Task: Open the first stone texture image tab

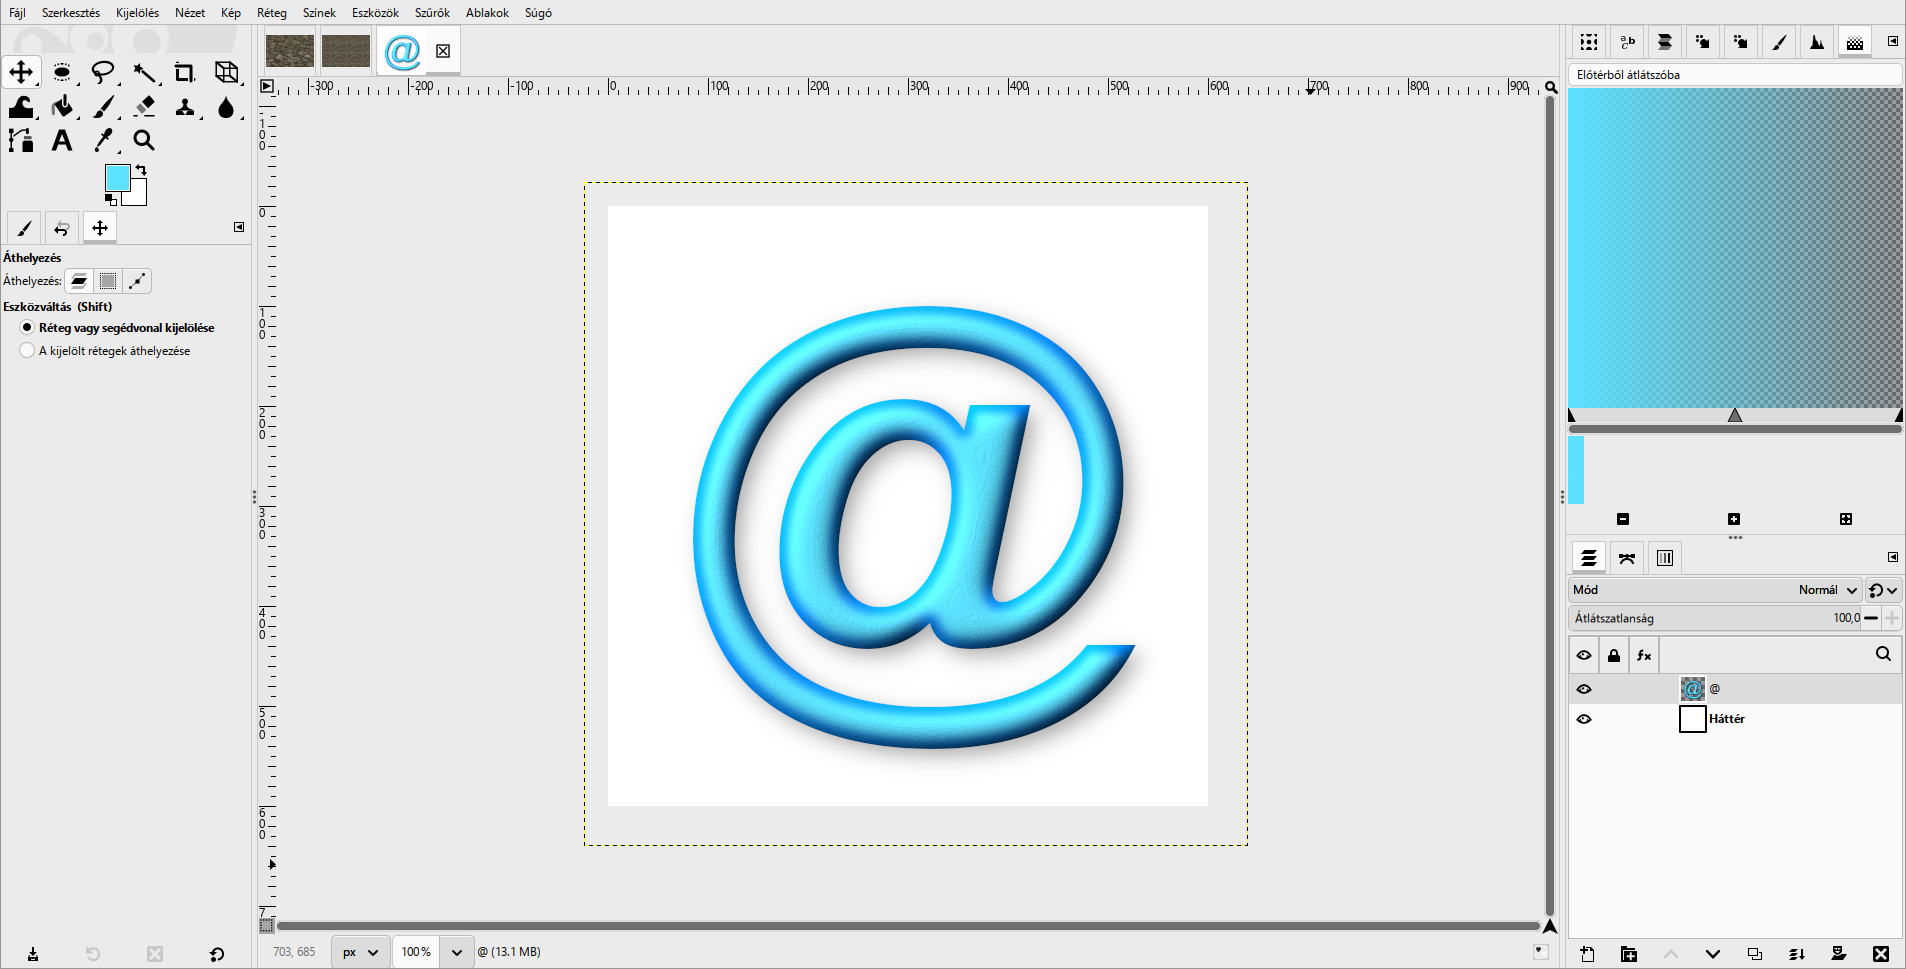Action: coord(290,51)
